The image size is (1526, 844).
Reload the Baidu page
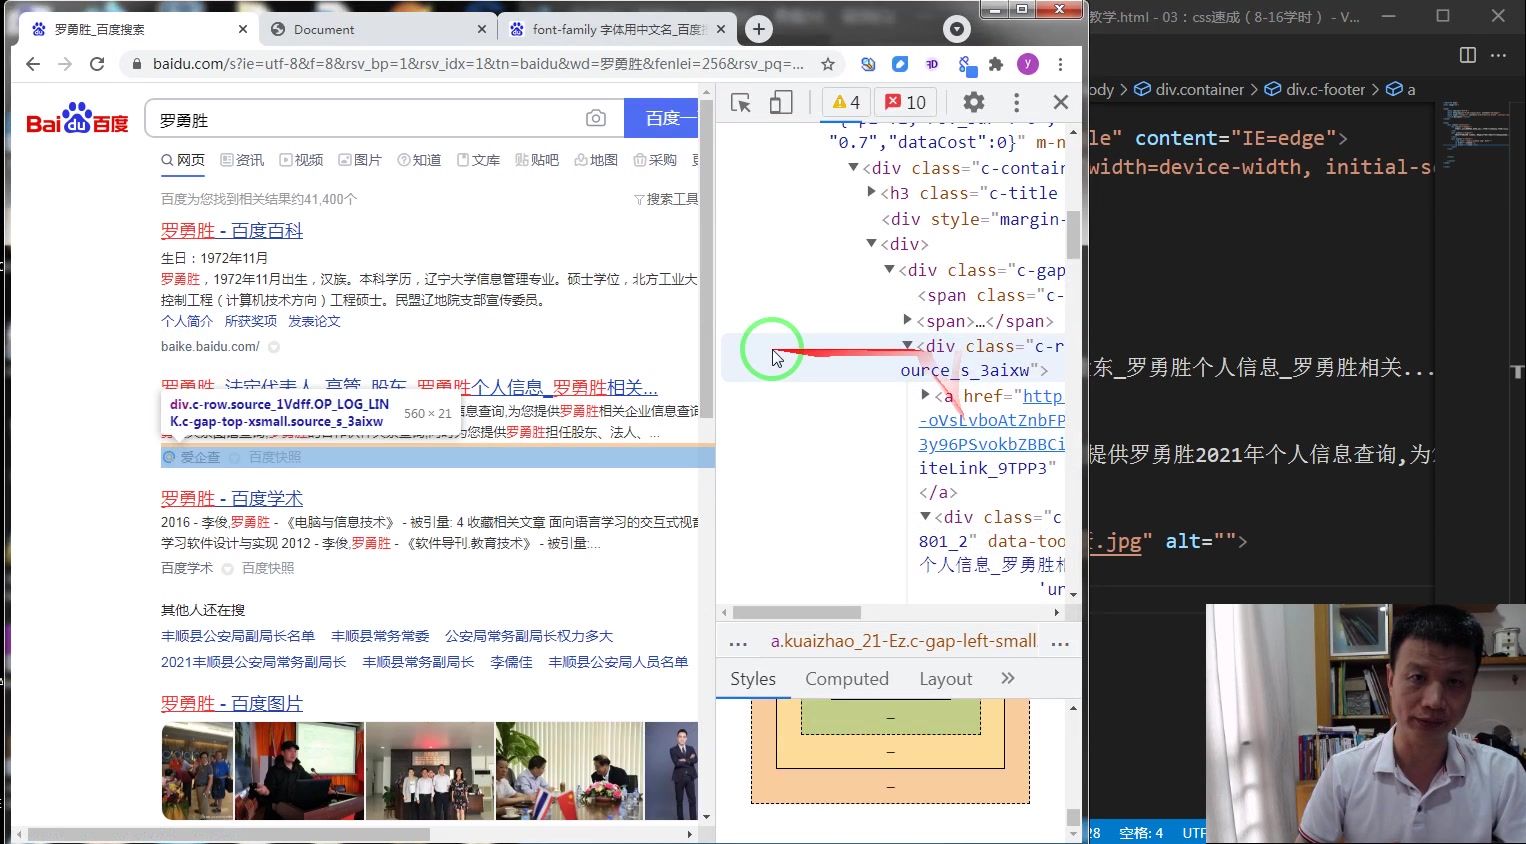(x=97, y=64)
